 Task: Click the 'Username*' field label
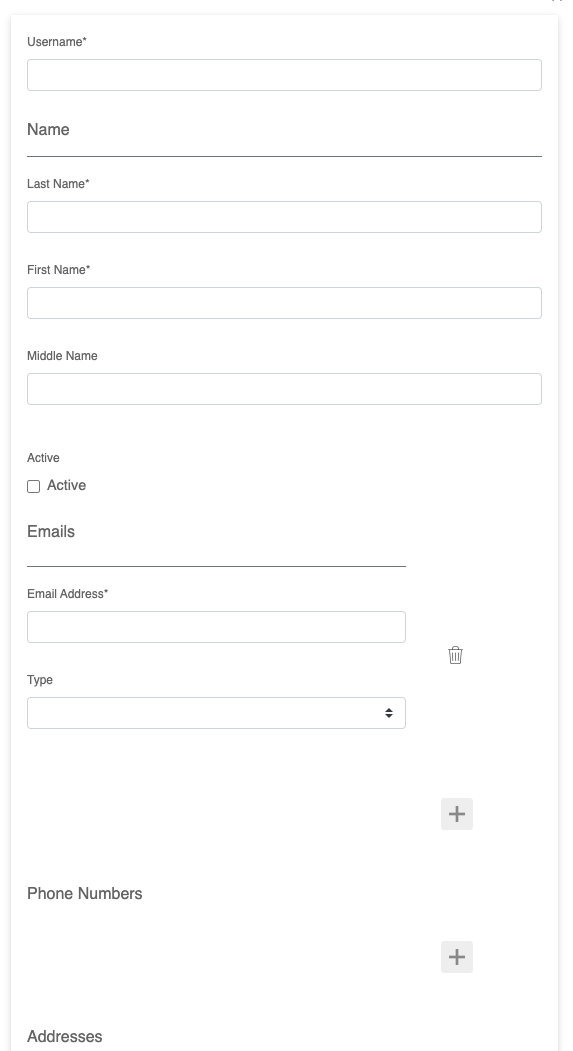57,42
